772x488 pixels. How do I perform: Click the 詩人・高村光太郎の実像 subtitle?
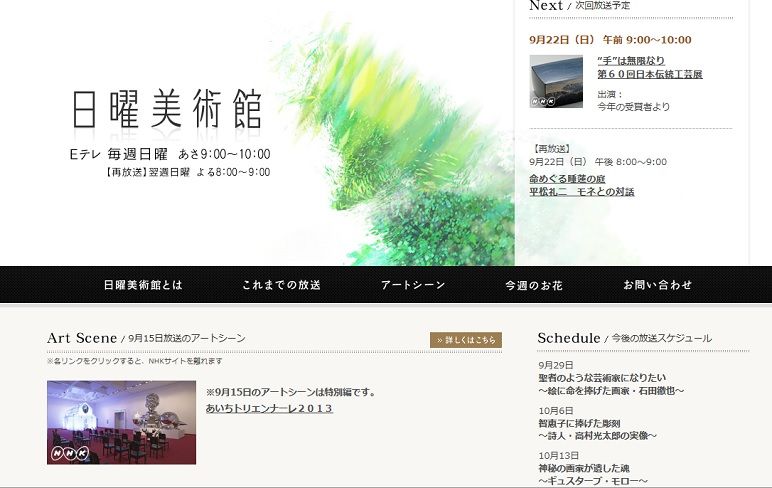tap(597, 436)
